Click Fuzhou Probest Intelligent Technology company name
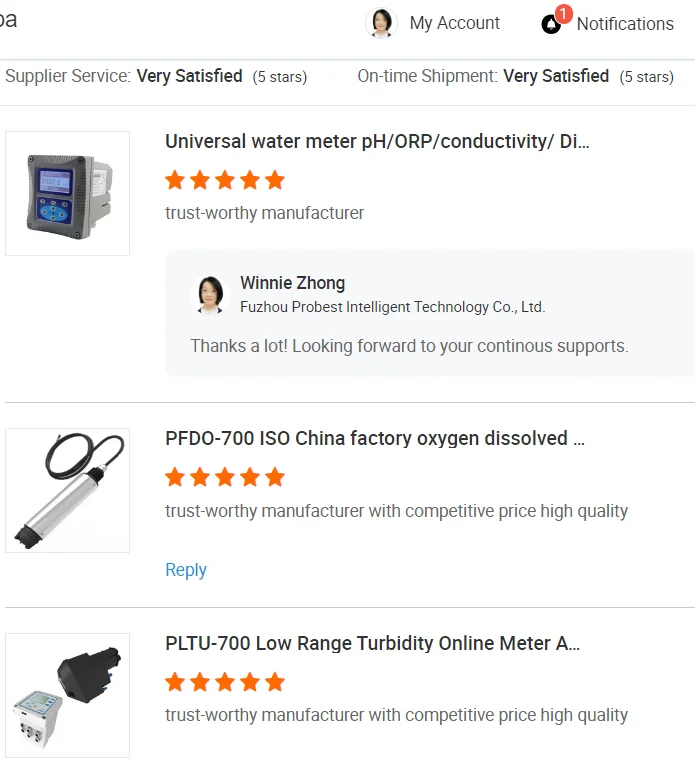This screenshot has height=765, width=695. (392, 307)
